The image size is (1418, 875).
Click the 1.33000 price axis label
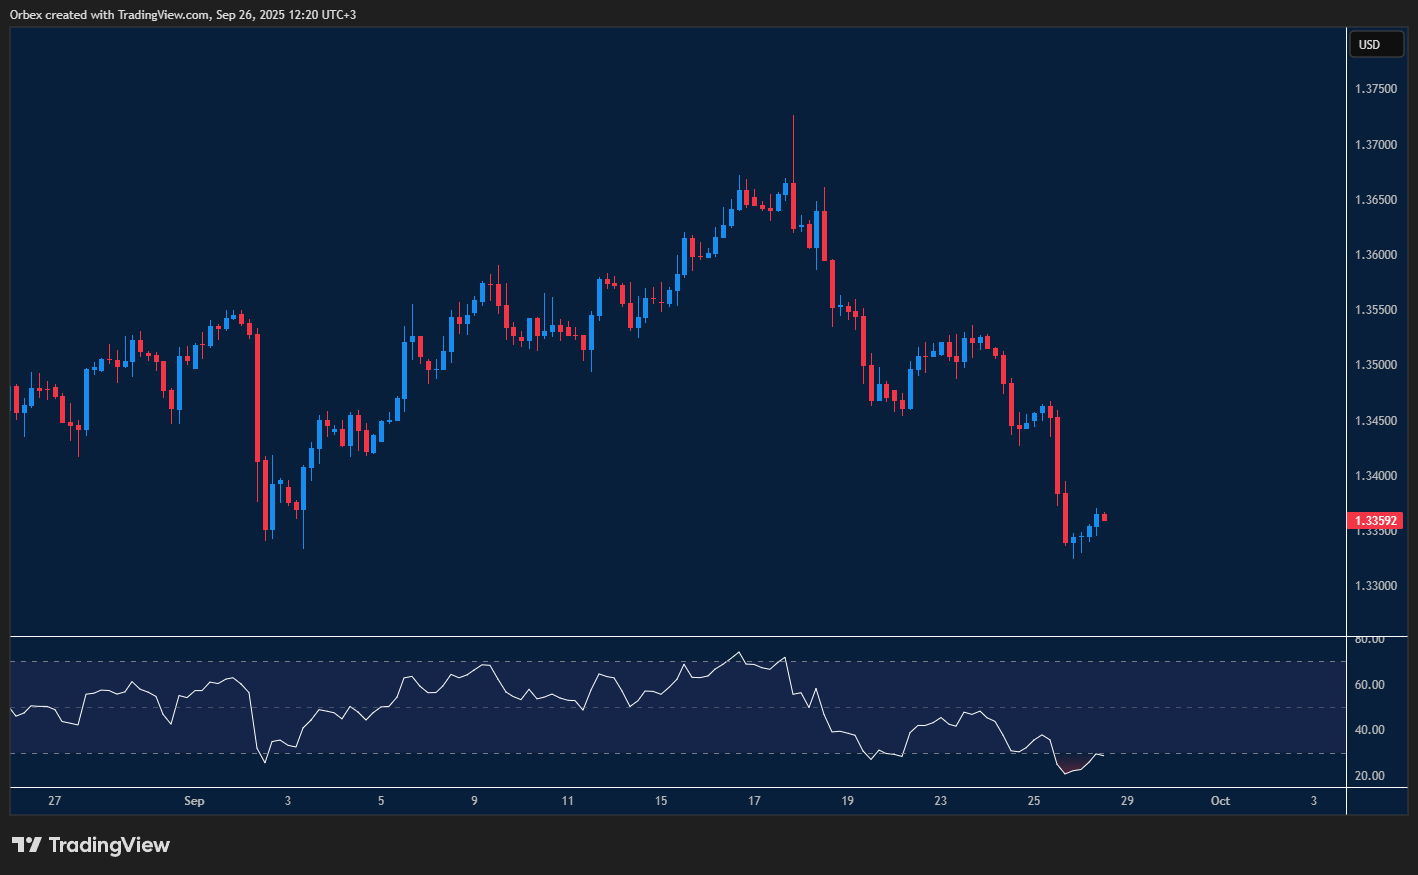coord(1375,586)
